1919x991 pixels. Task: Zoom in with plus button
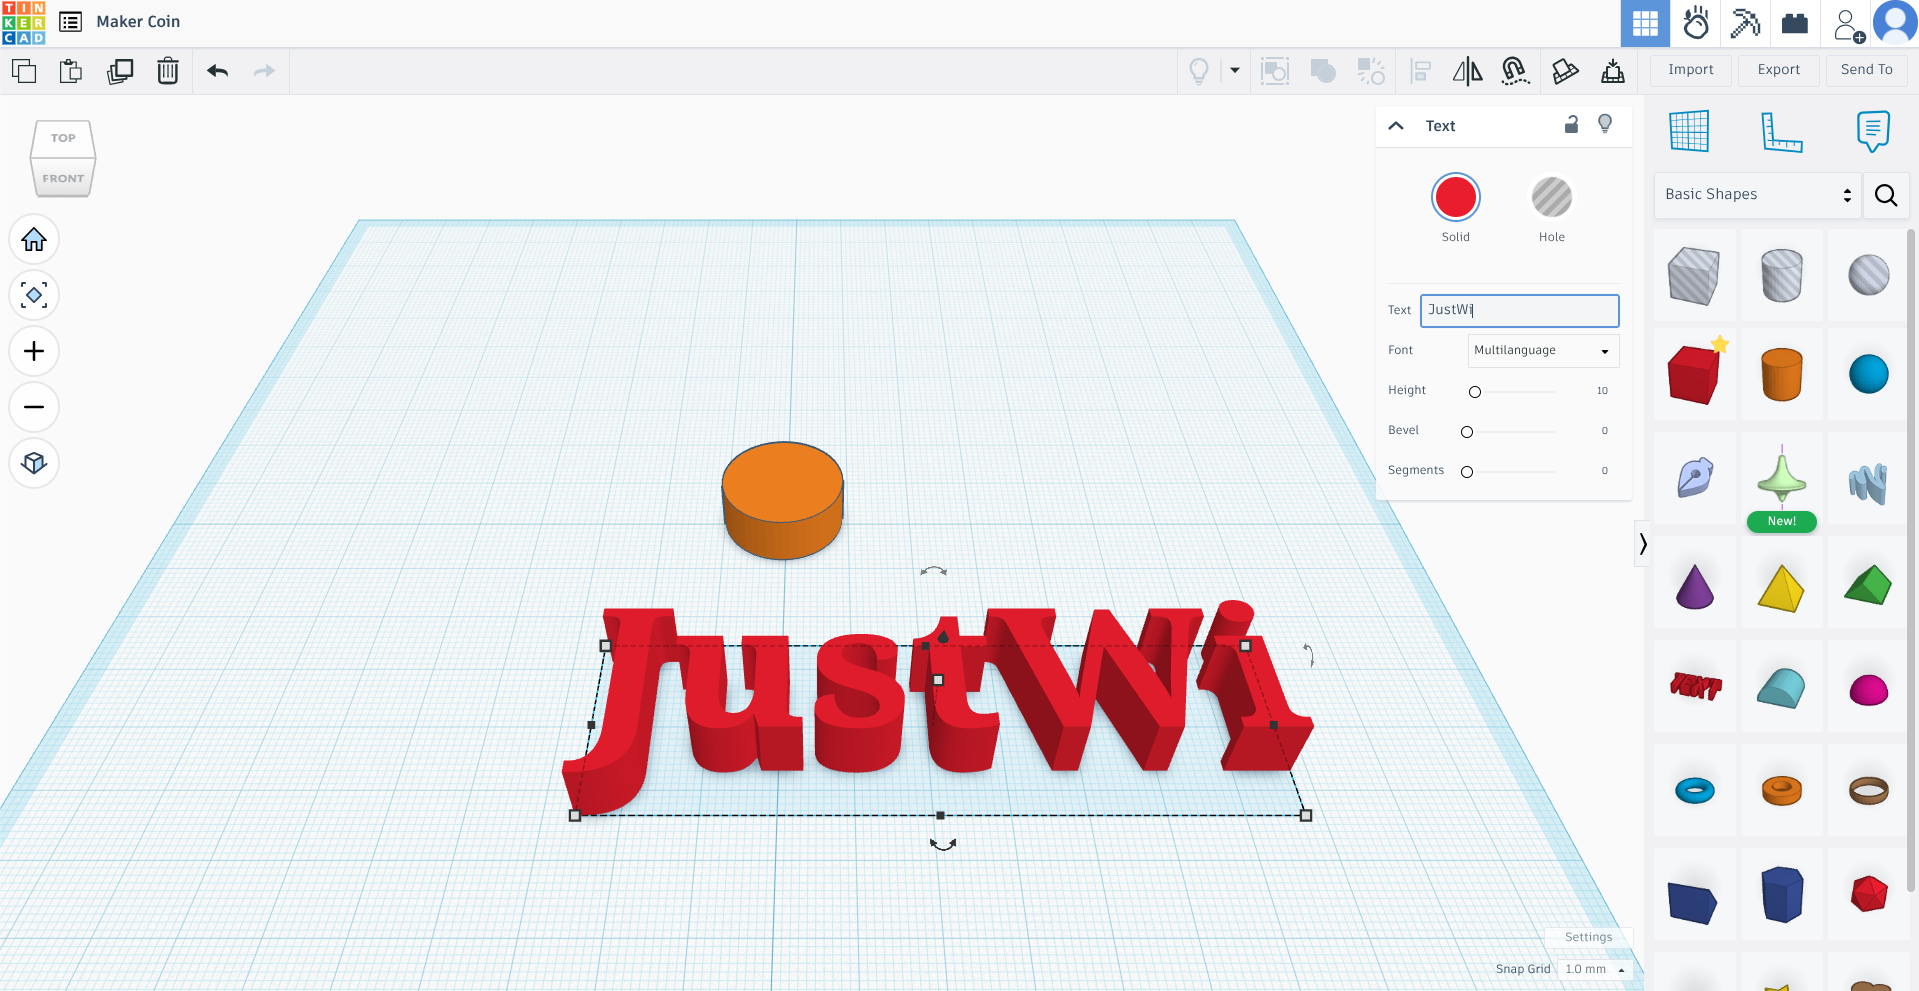pos(34,352)
